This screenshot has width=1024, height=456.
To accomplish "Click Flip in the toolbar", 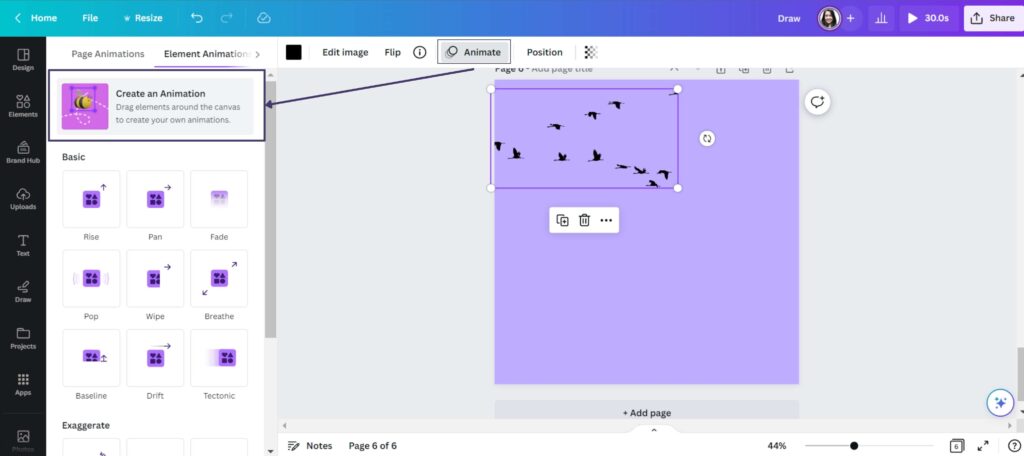I will tap(392, 52).
